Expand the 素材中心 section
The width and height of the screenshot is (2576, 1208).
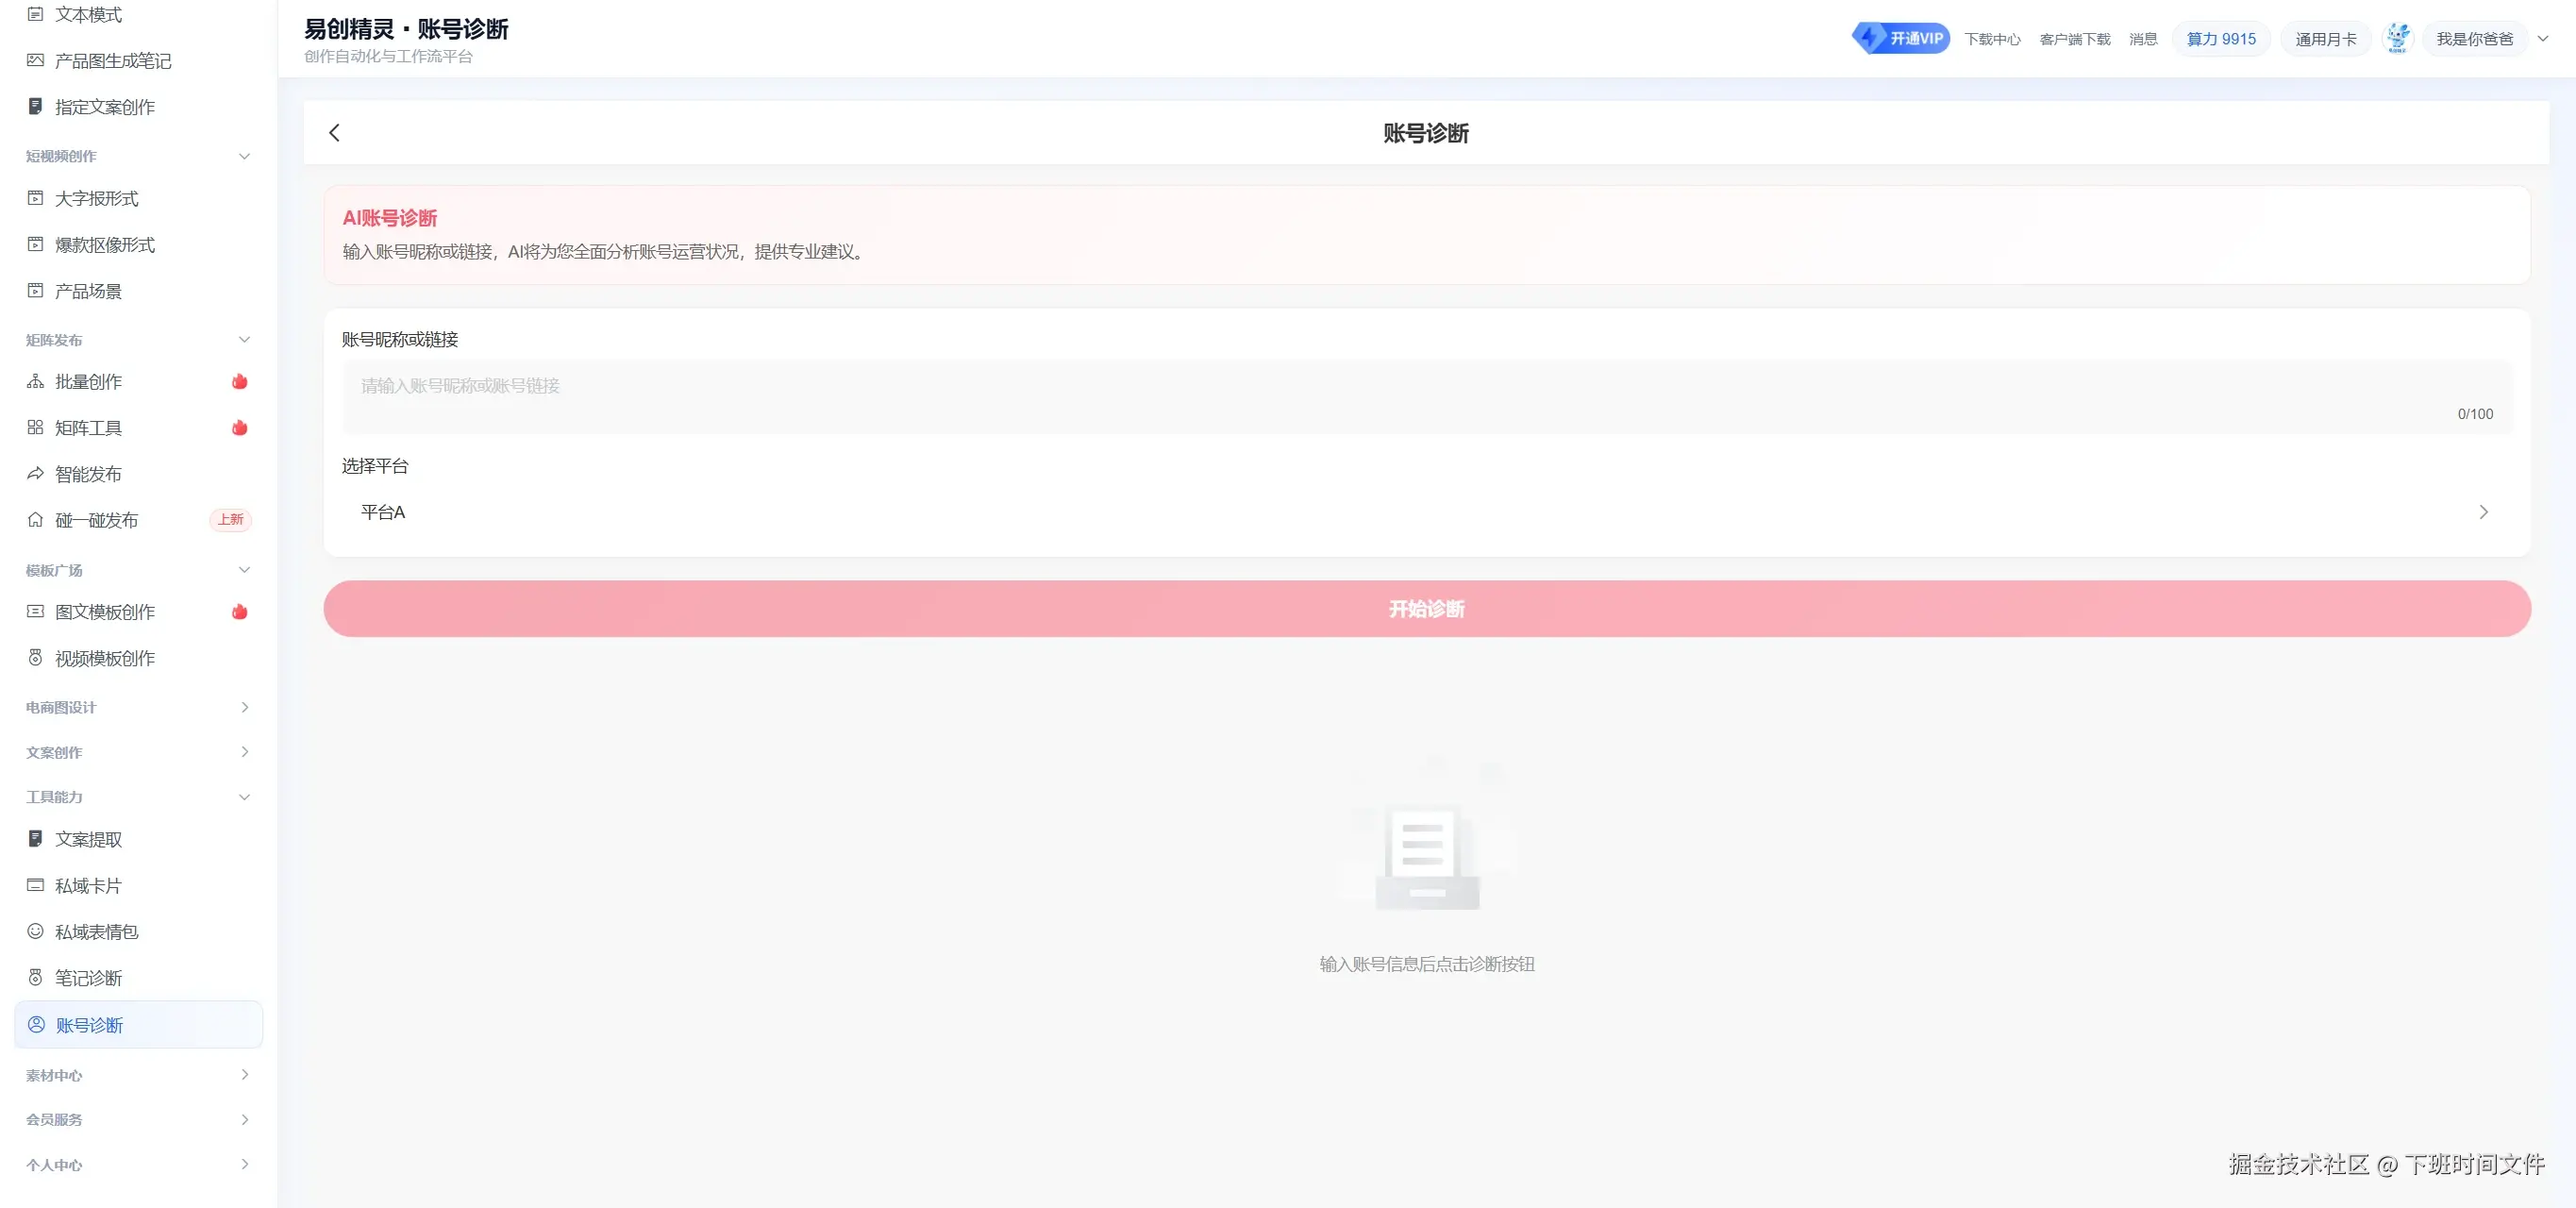pyautogui.click(x=245, y=1075)
